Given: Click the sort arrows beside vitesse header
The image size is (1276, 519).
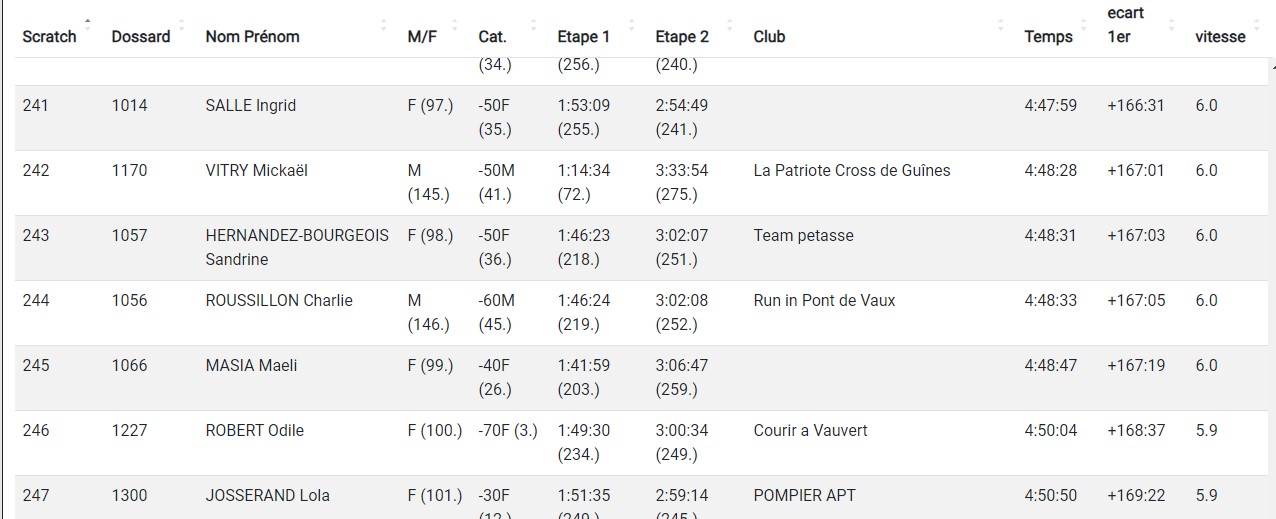Looking at the screenshot, I should 1256,24.
